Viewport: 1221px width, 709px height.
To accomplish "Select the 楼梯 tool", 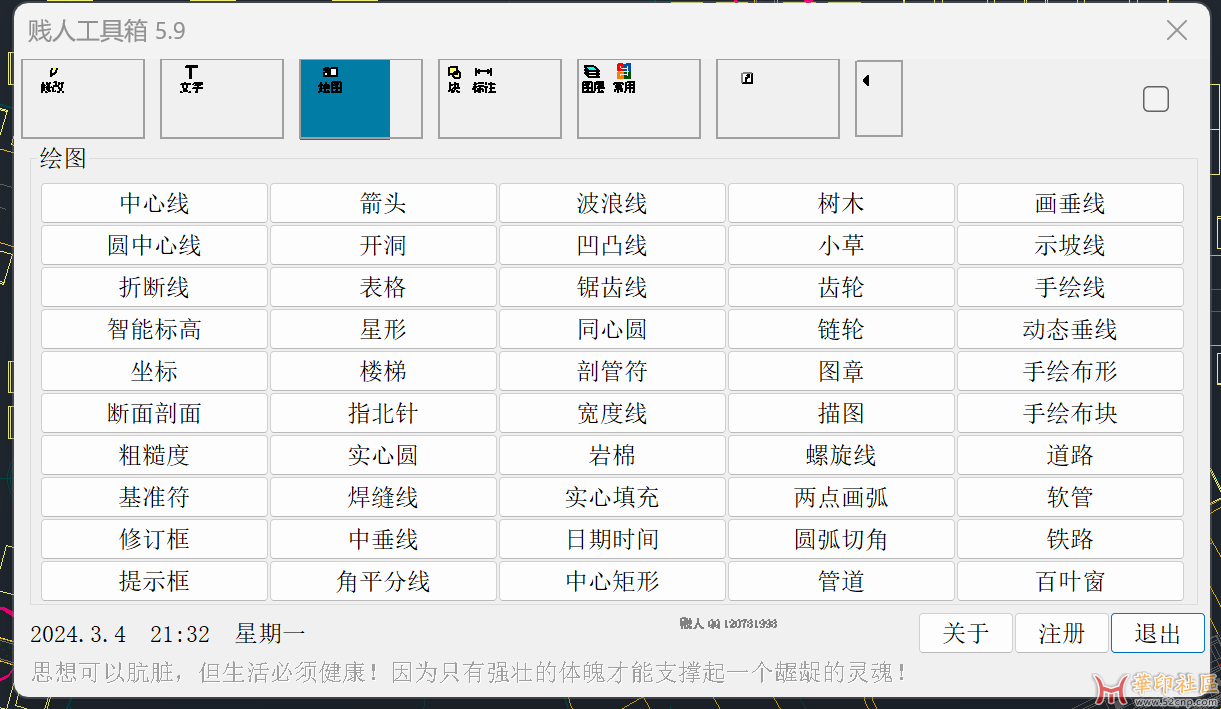I will 383,371.
